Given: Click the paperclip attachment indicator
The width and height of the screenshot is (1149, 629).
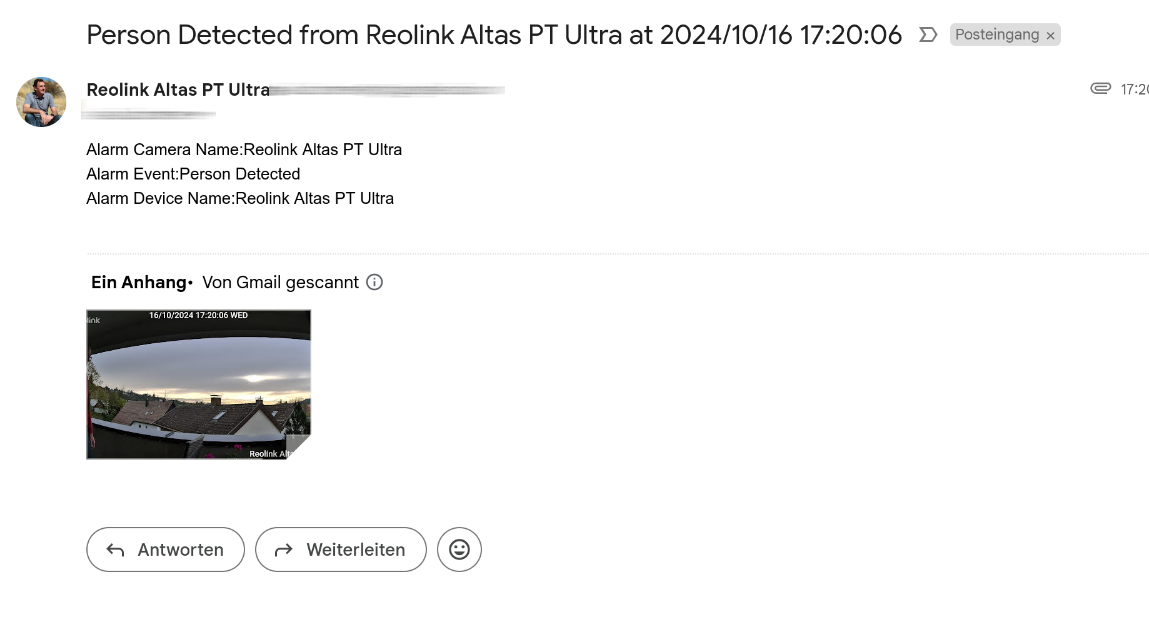Looking at the screenshot, I should (x=1100, y=89).
